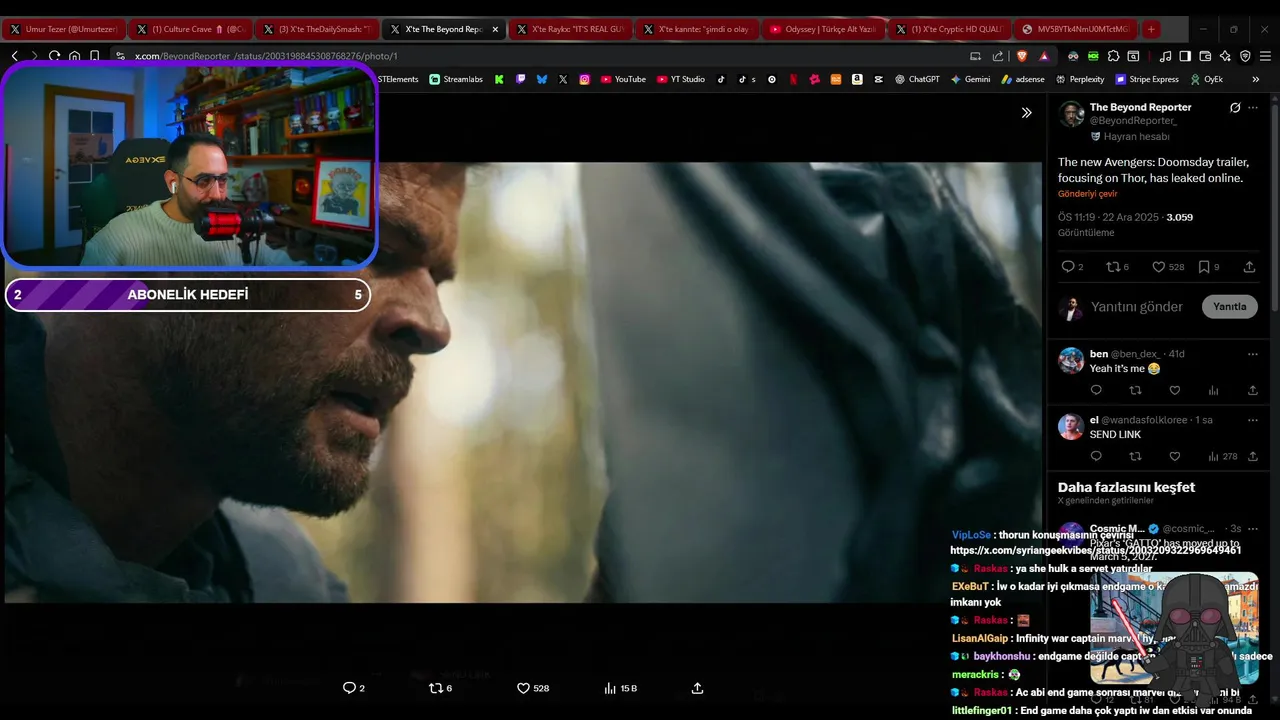Open the browser hamburger main menu
The width and height of the screenshot is (1280, 720).
pyautogui.click(x=1265, y=56)
